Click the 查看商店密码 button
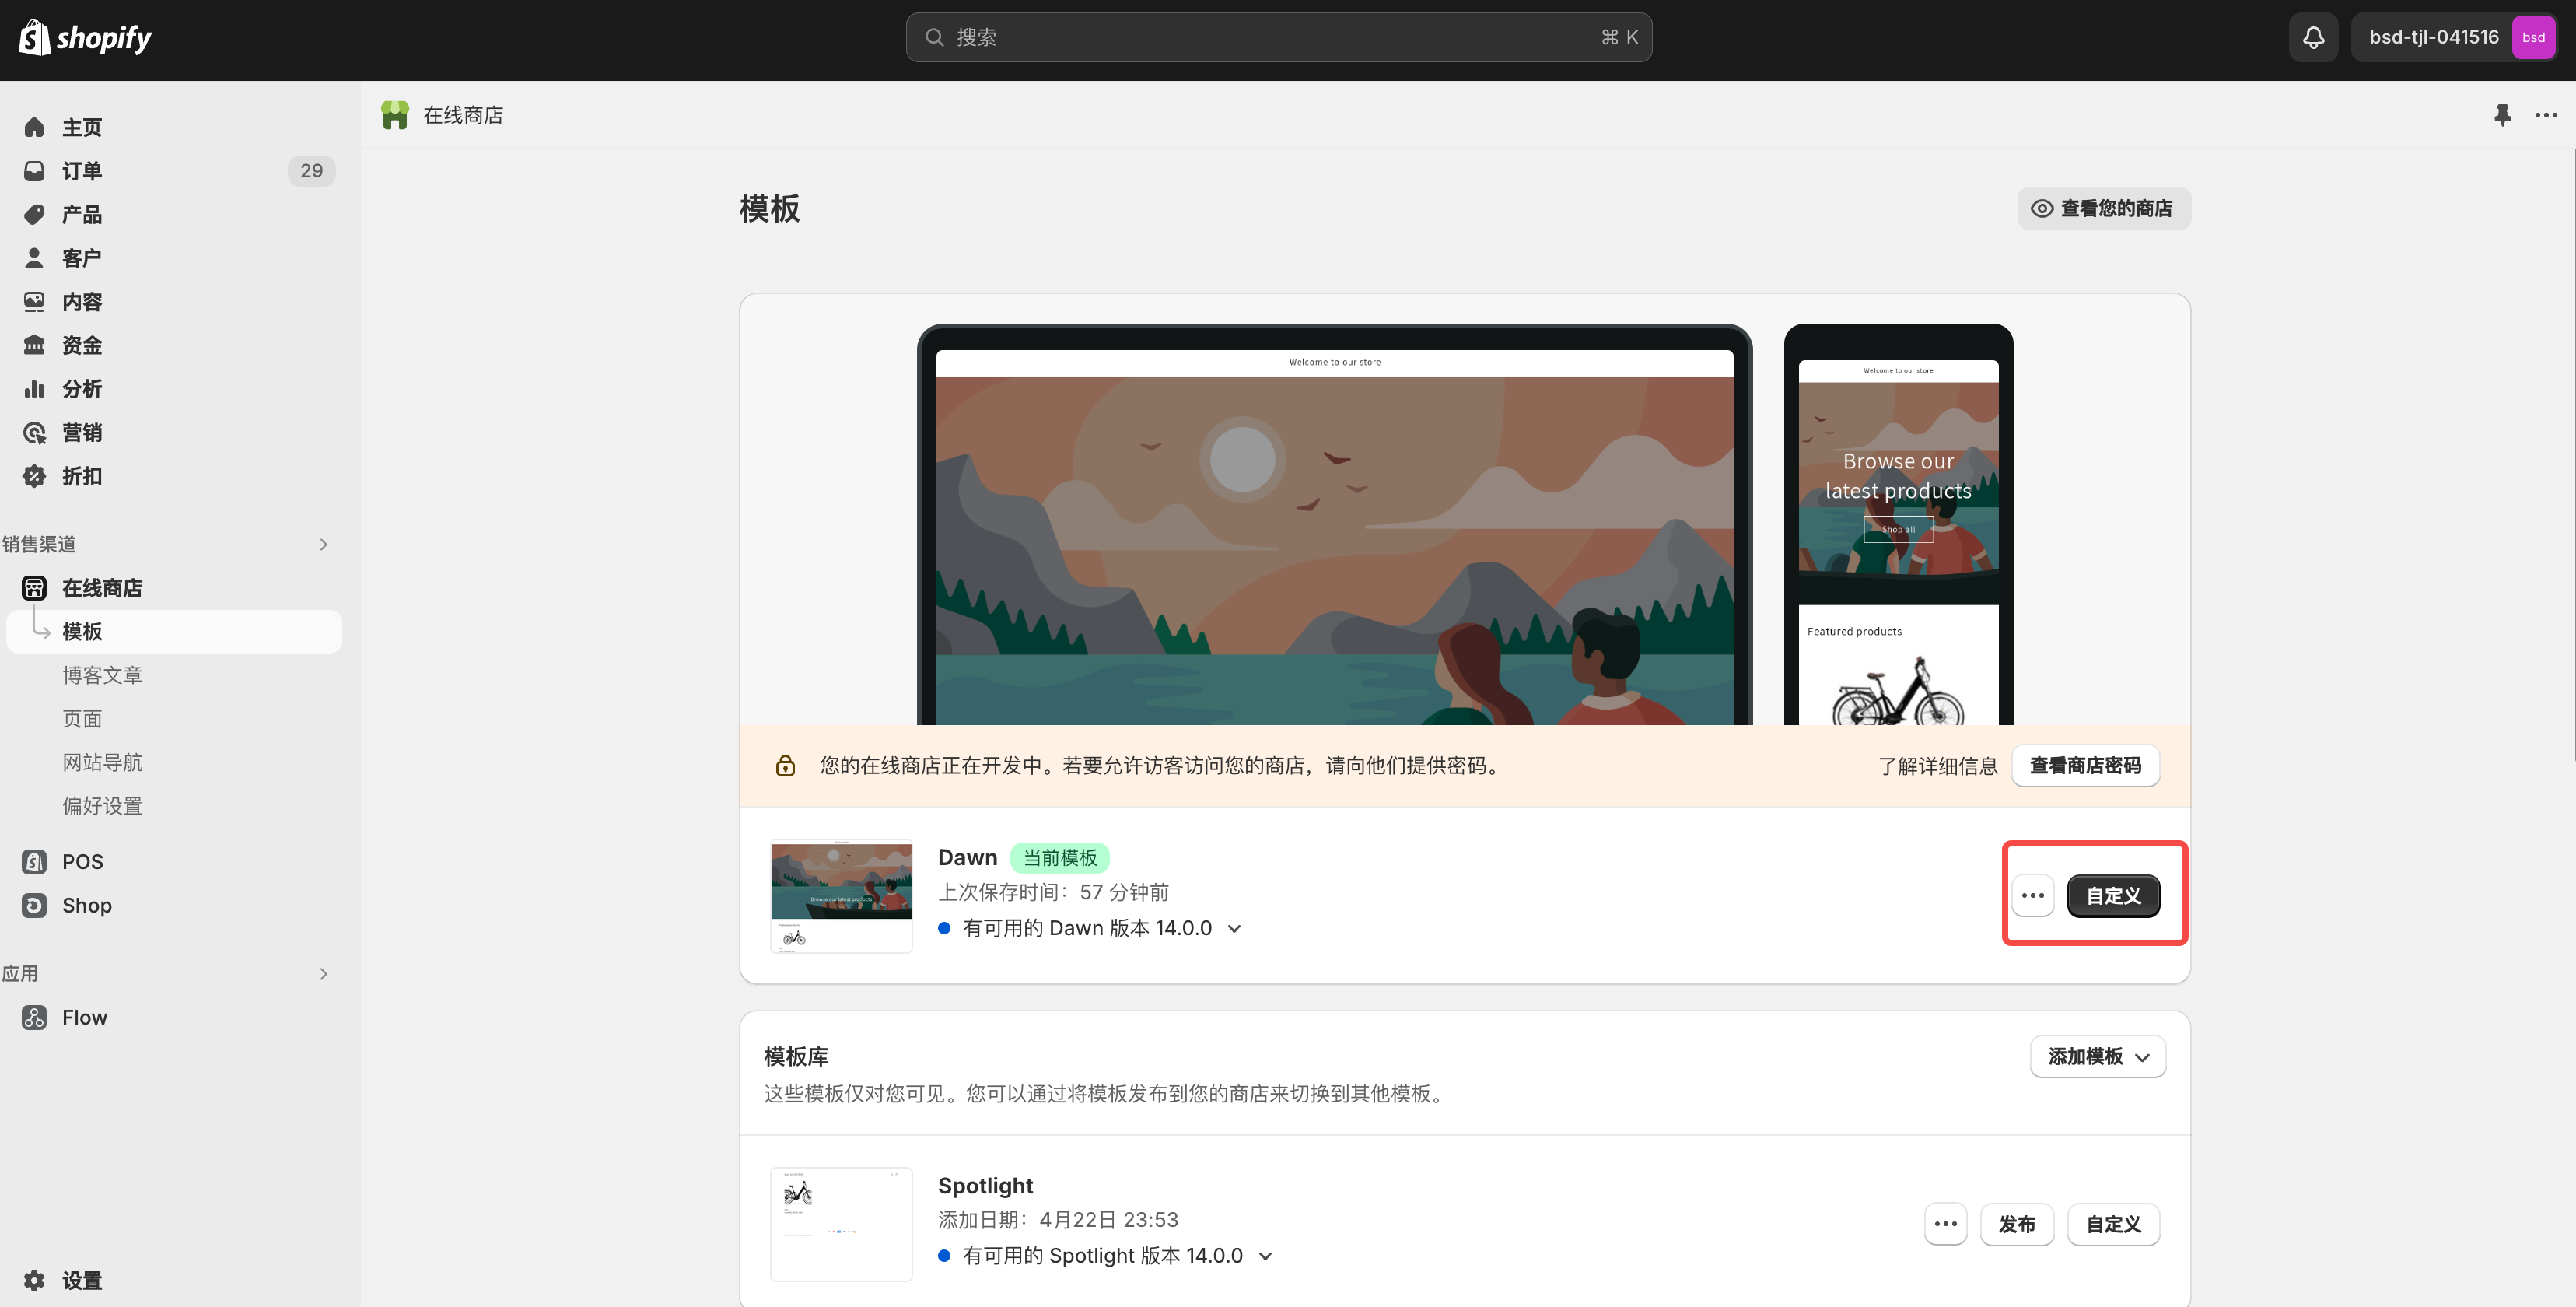2576x1307 pixels. [x=2084, y=765]
